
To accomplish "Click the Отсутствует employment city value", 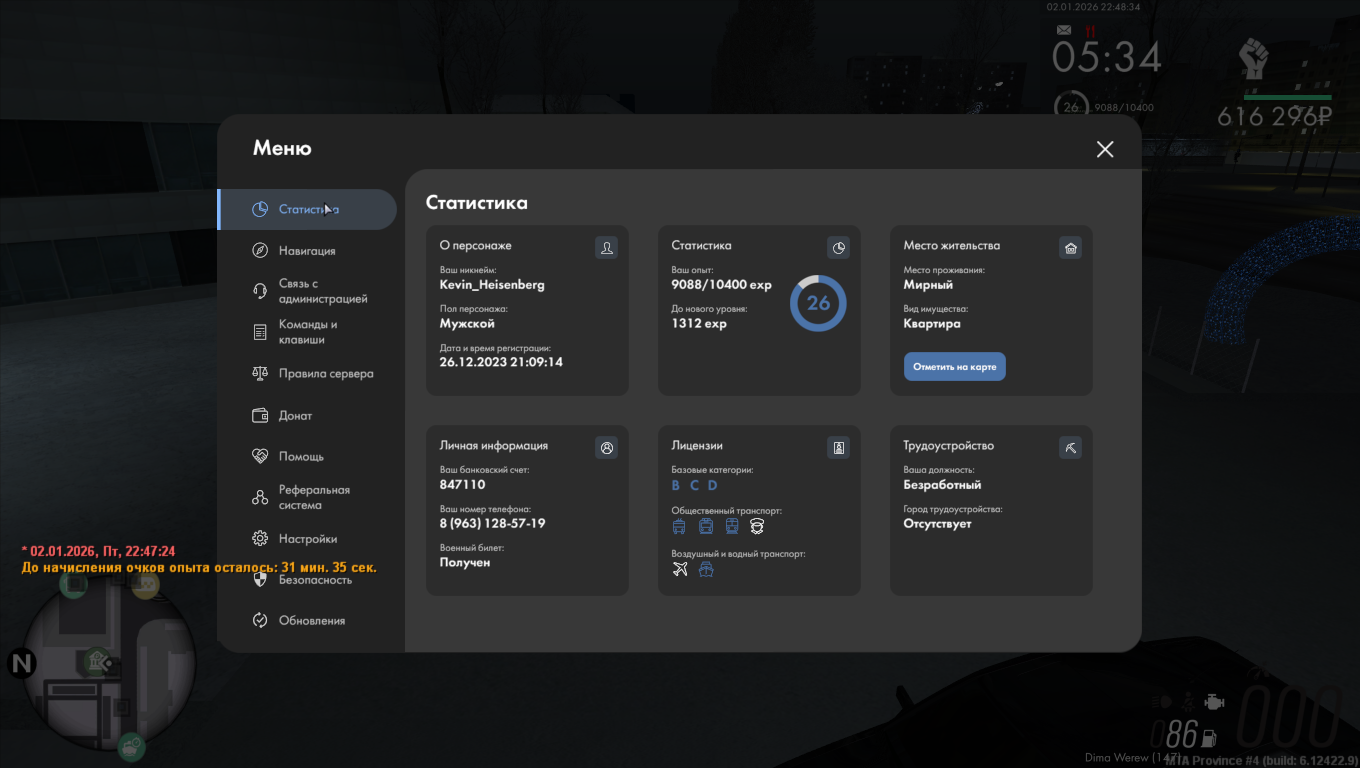I will (x=938, y=524).
